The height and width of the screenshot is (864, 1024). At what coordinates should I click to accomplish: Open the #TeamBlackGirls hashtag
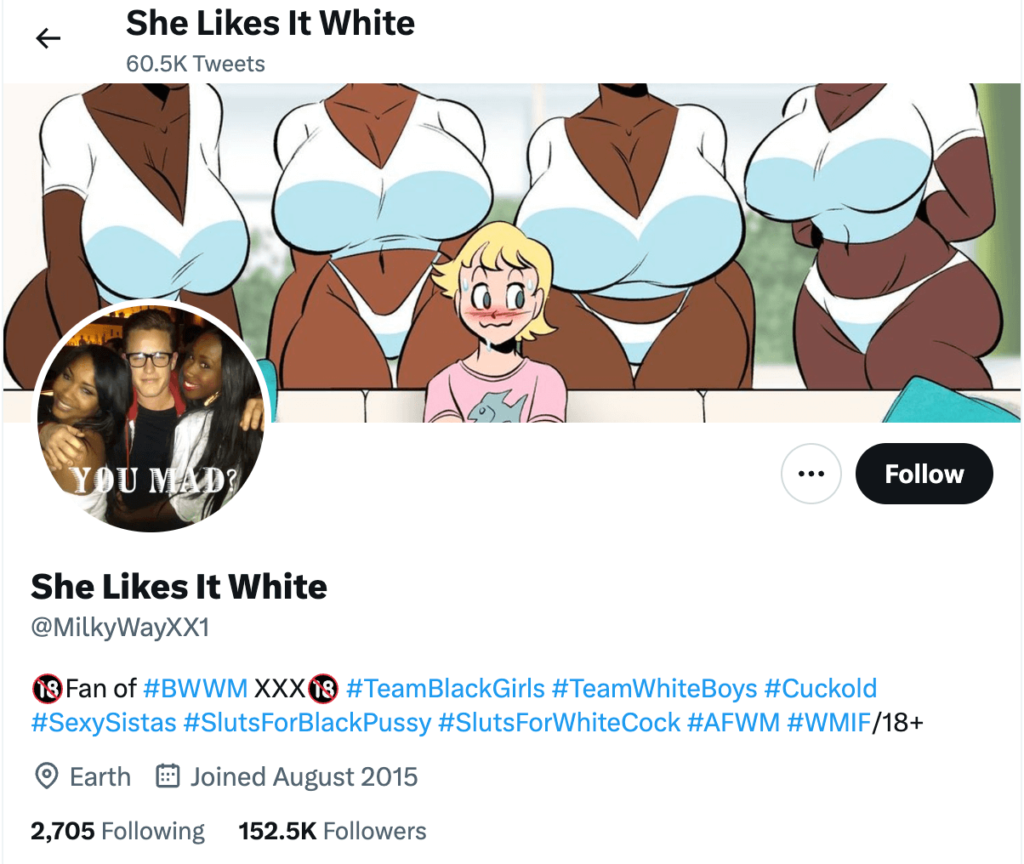445,688
